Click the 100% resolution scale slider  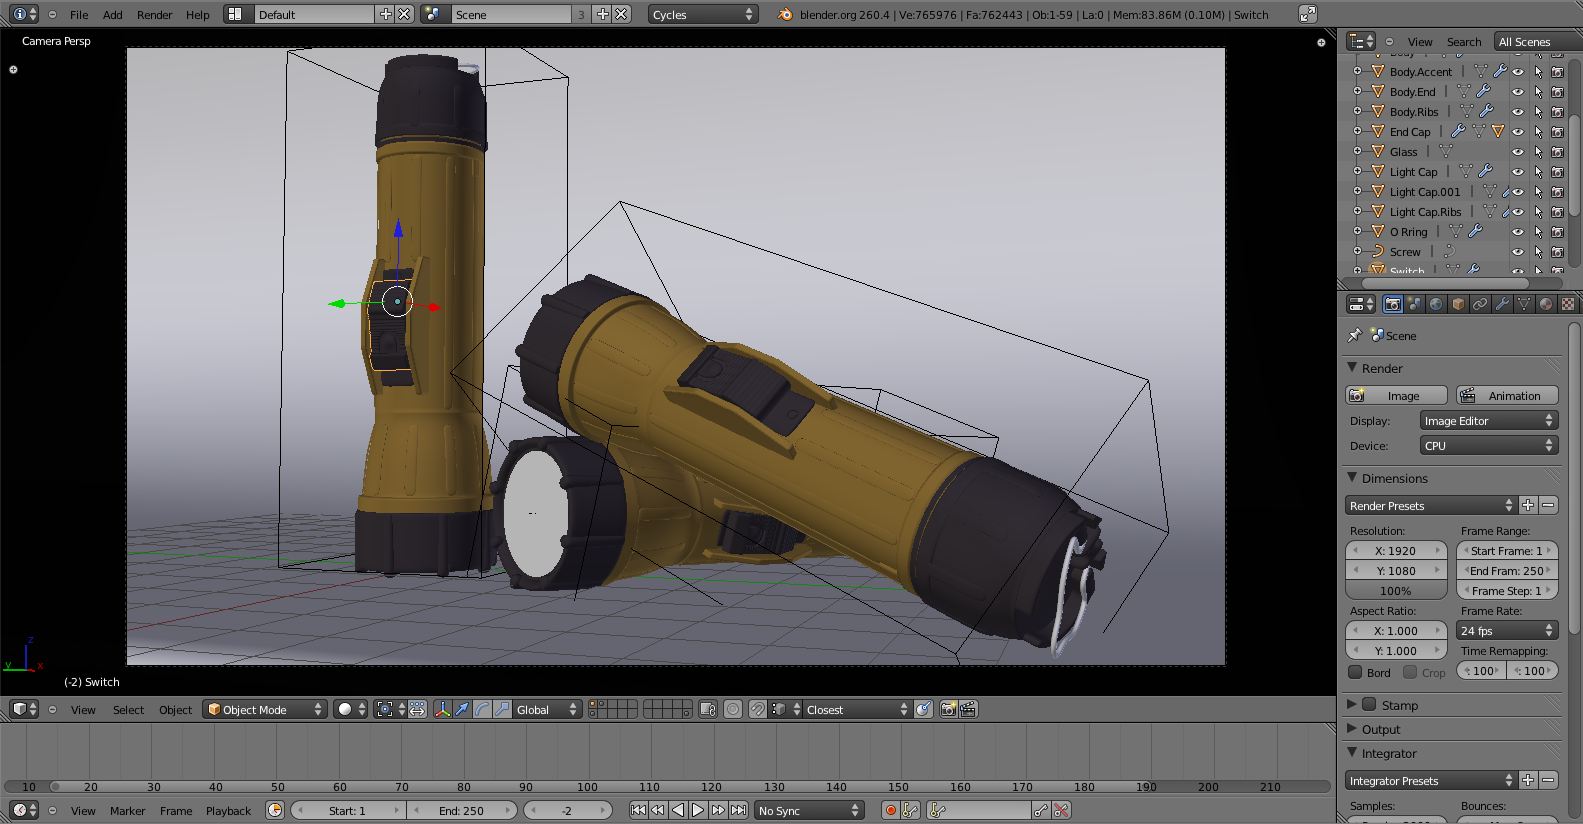[1396, 591]
